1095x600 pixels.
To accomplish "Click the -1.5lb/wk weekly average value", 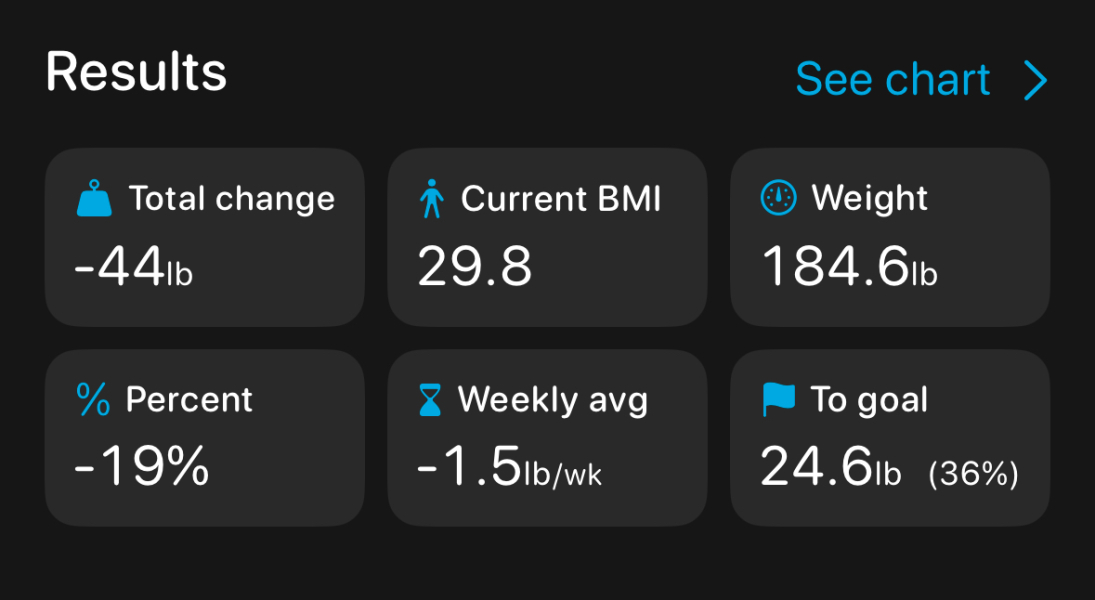I will [509, 467].
